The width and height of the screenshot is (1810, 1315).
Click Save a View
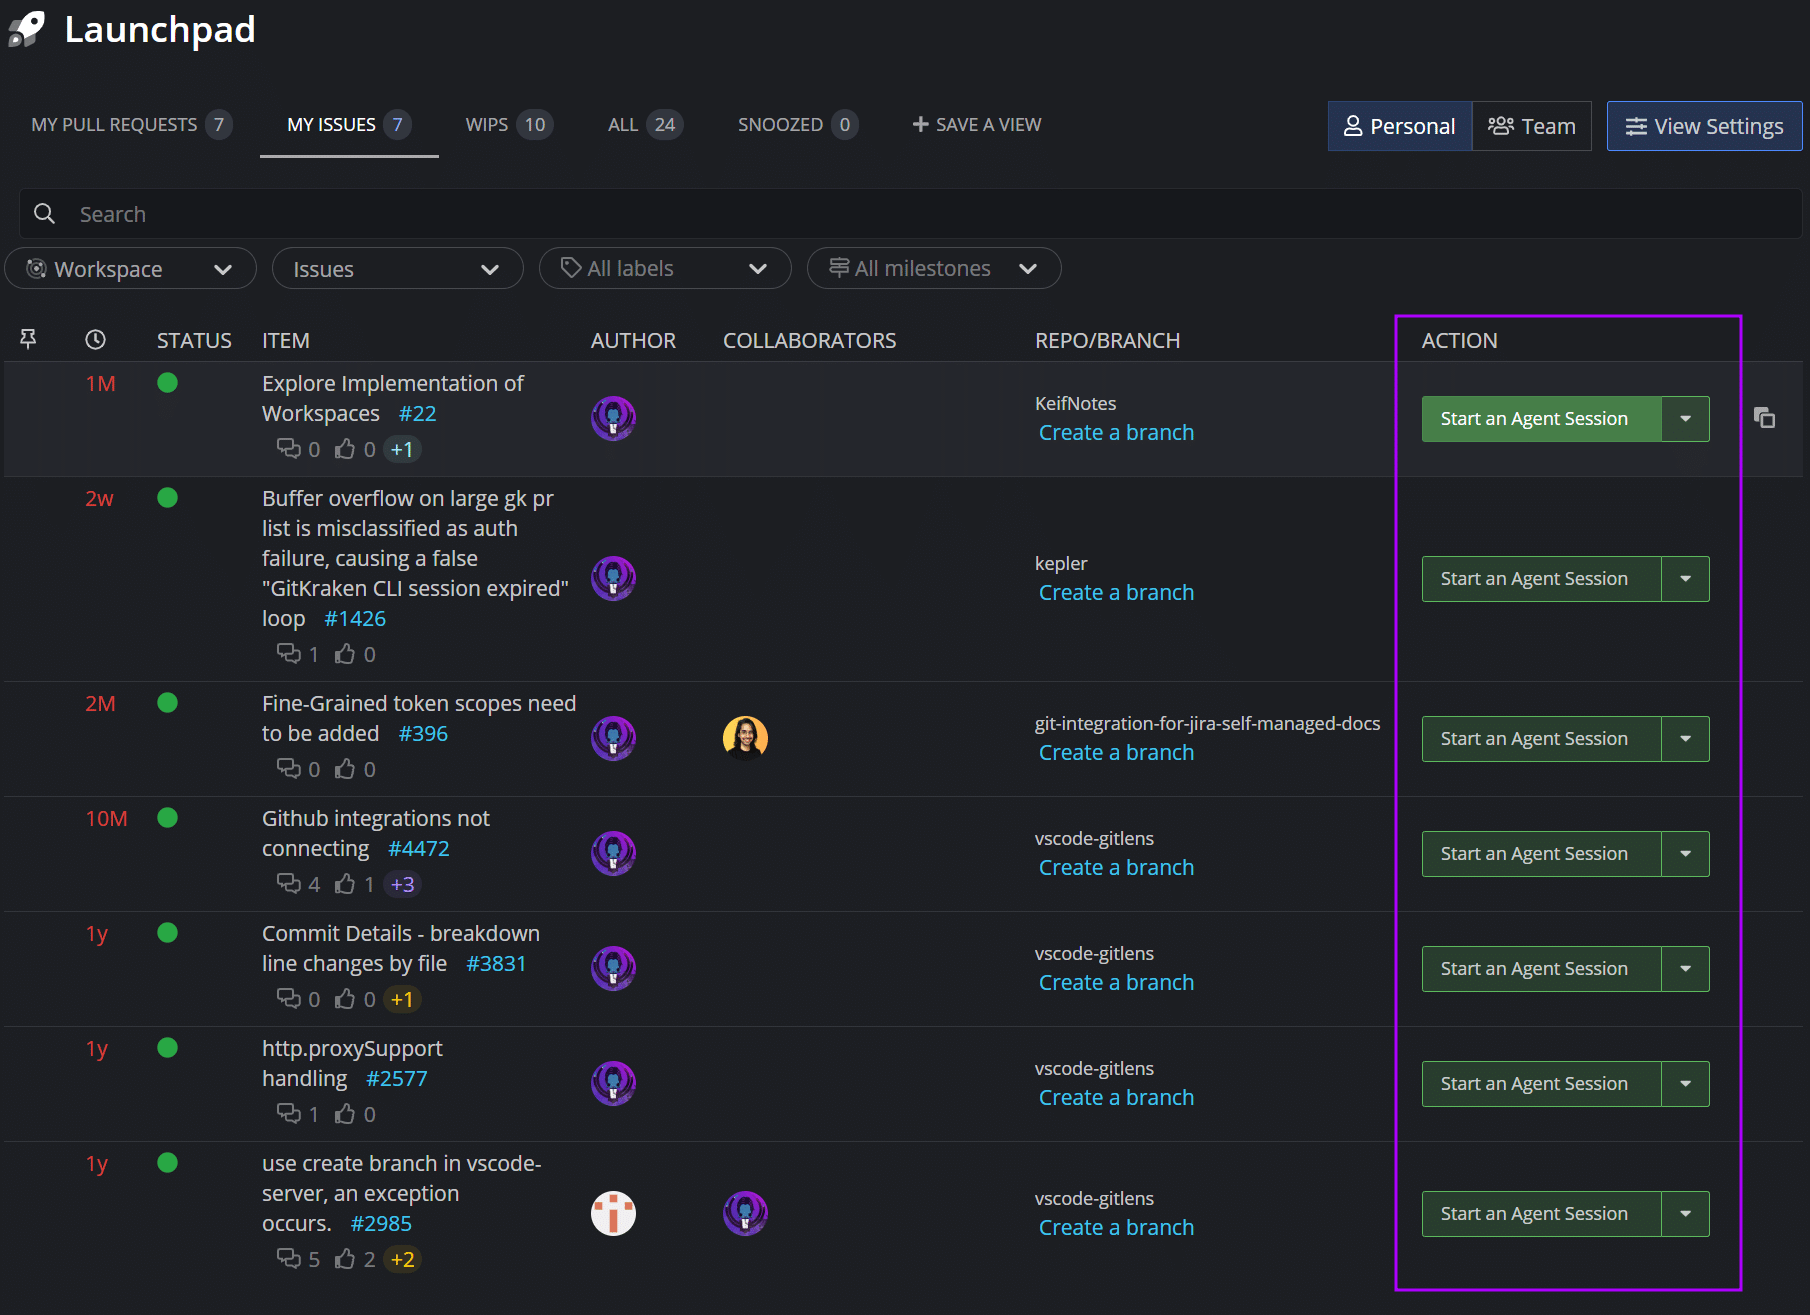(977, 125)
